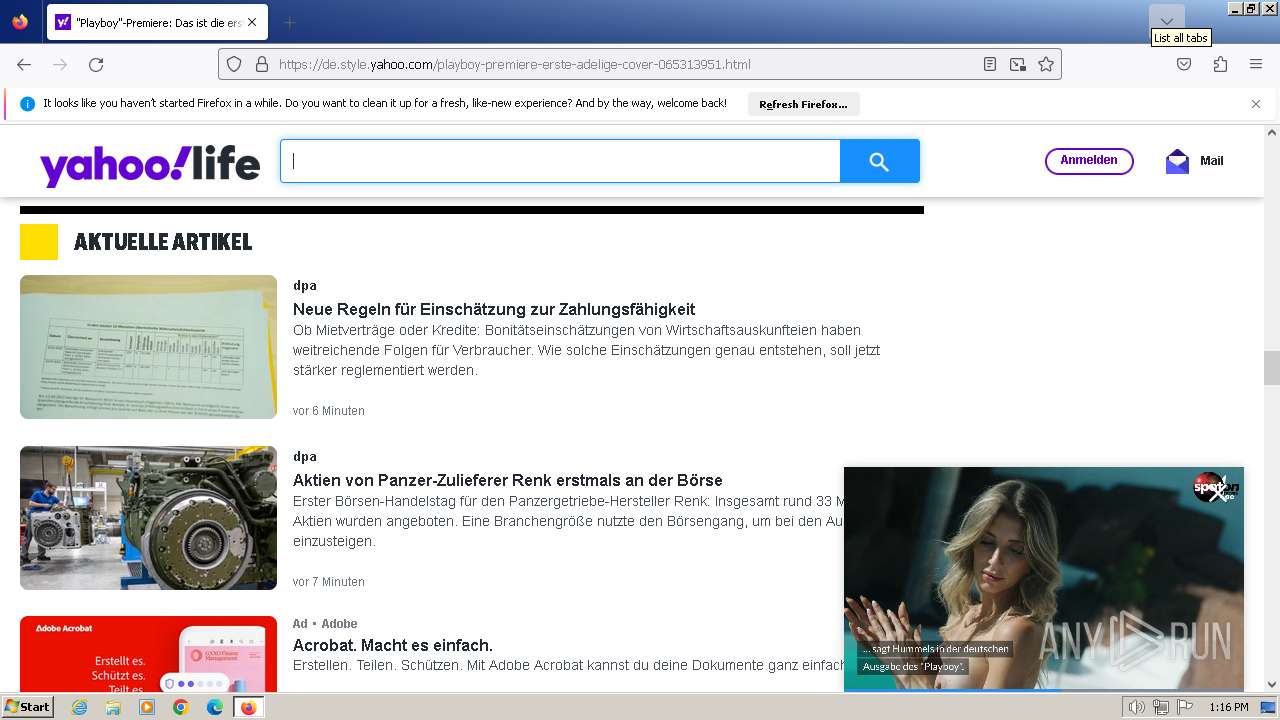Launch Chrome from the taskbar
This screenshot has height=720, width=1280.
(x=181, y=707)
